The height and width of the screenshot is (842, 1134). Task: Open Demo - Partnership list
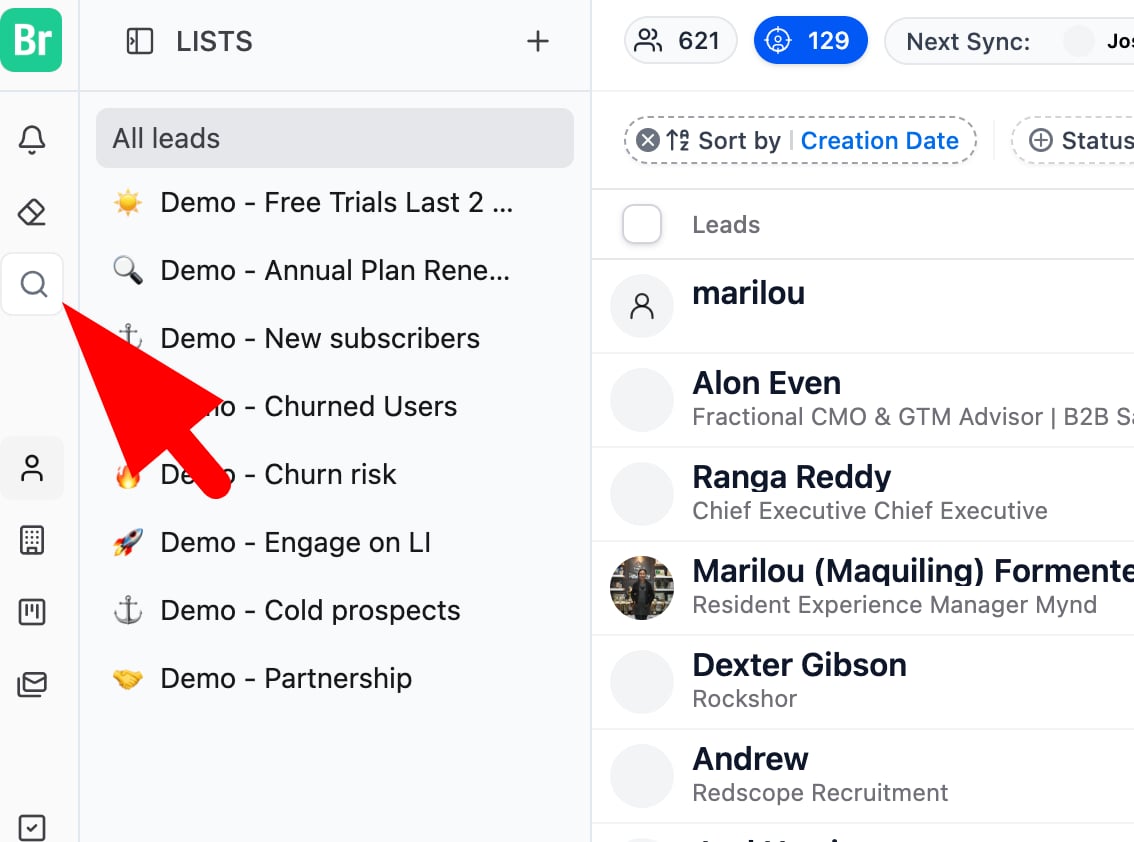[335, 679]
